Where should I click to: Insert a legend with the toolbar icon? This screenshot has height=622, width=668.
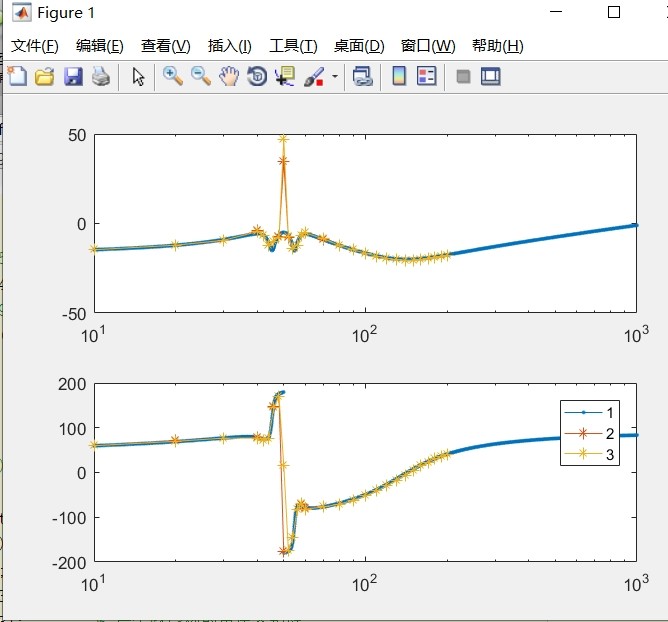(x=427, y=76)
